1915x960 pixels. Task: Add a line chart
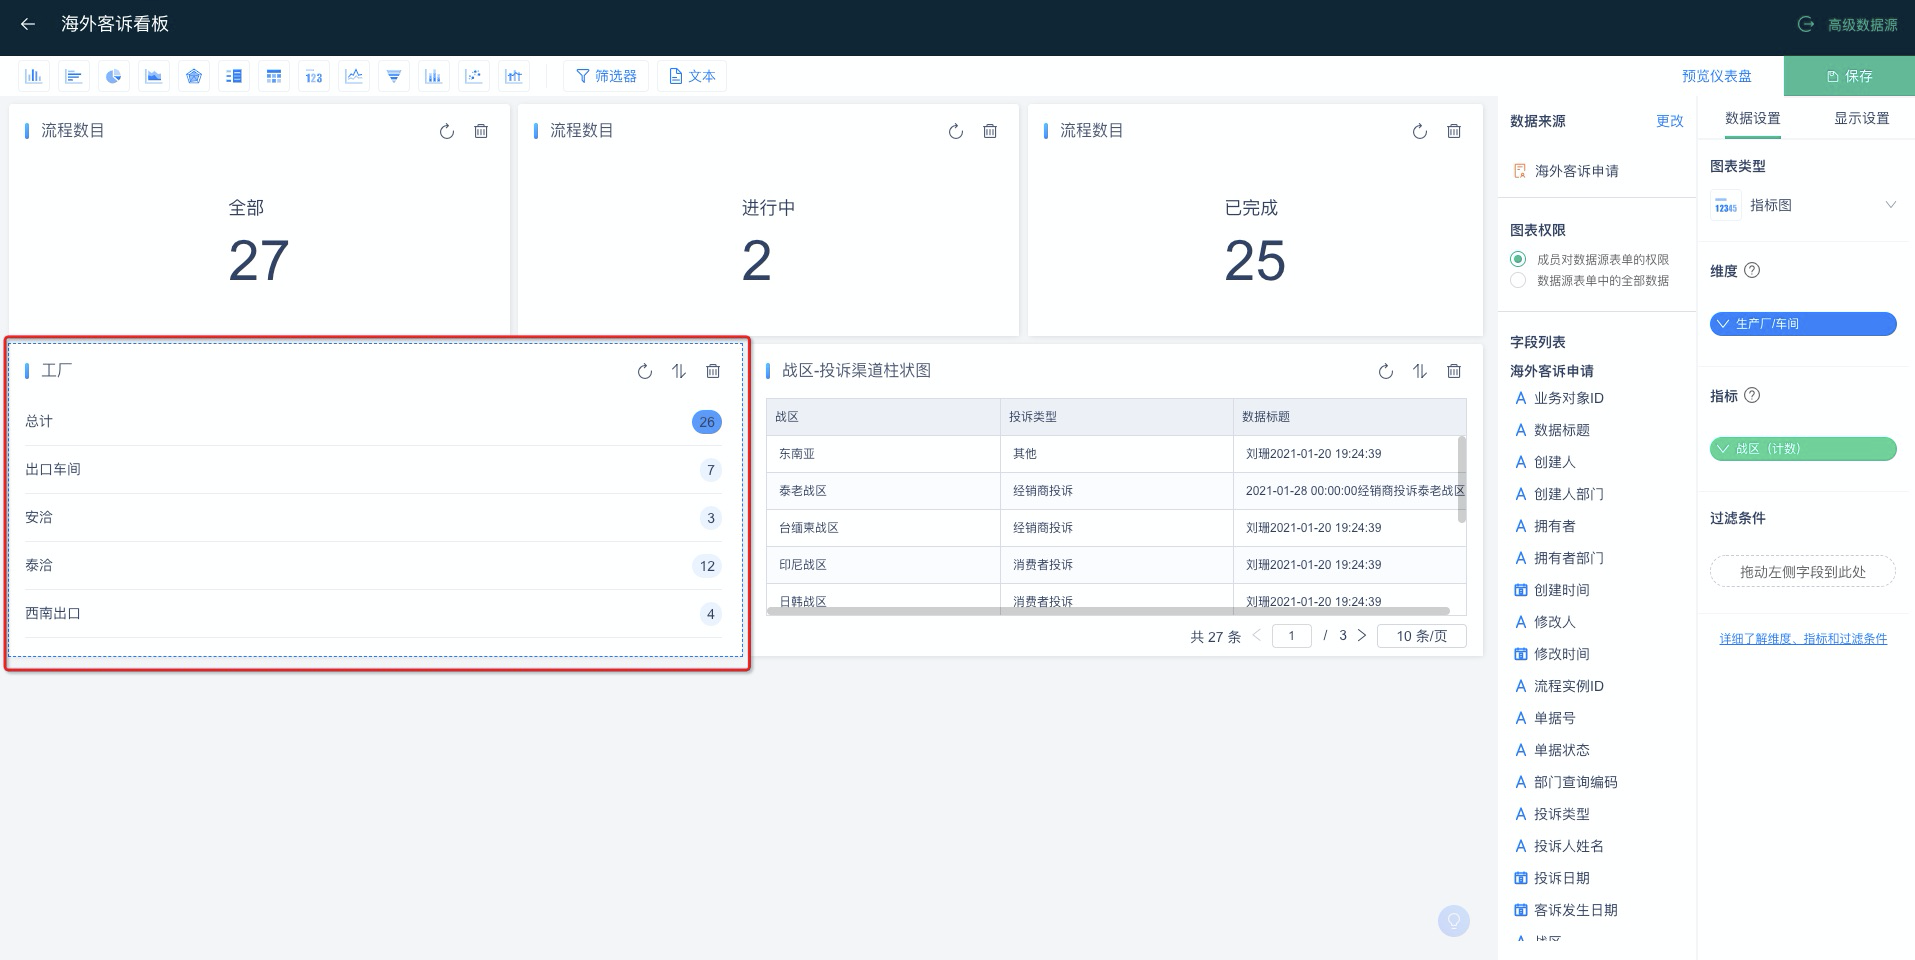pos(354,76)
